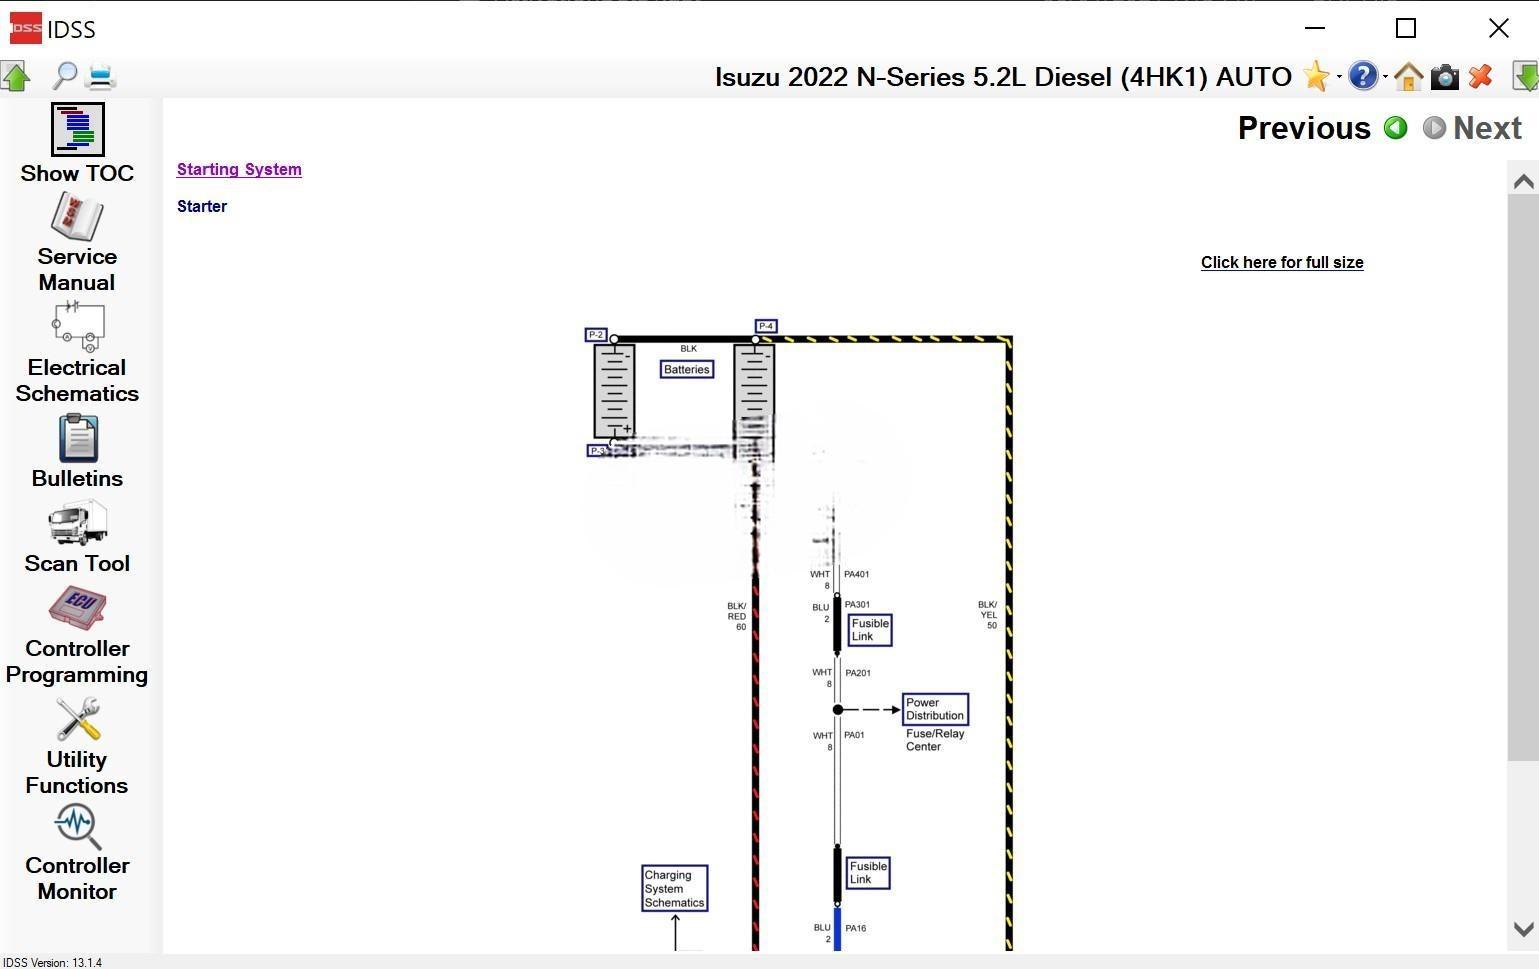Open the full size schematic link
This screenshot has height=969, width=1539.
point(1281,262)
